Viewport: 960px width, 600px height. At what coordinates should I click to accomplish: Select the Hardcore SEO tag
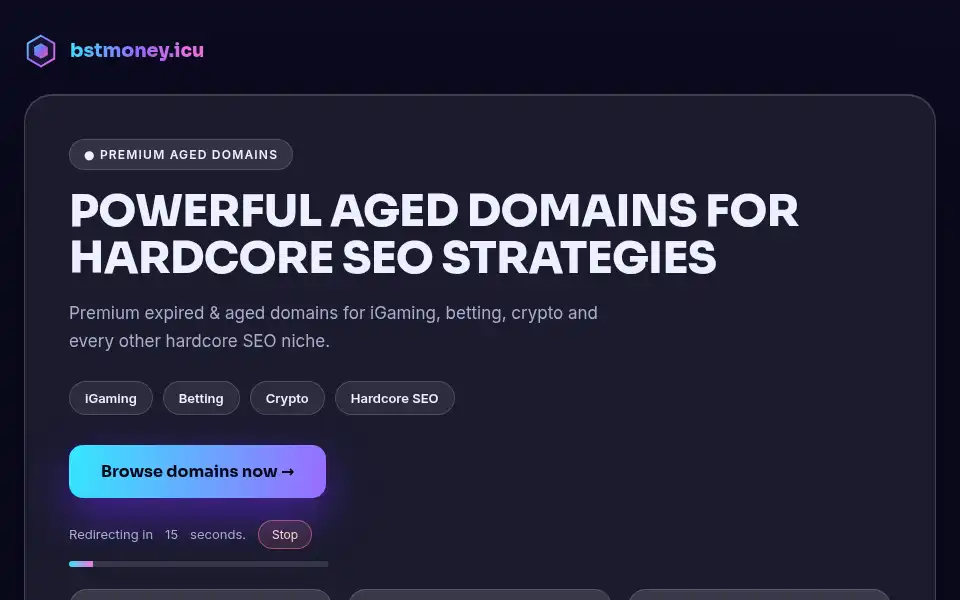click(x=394, y=398)
